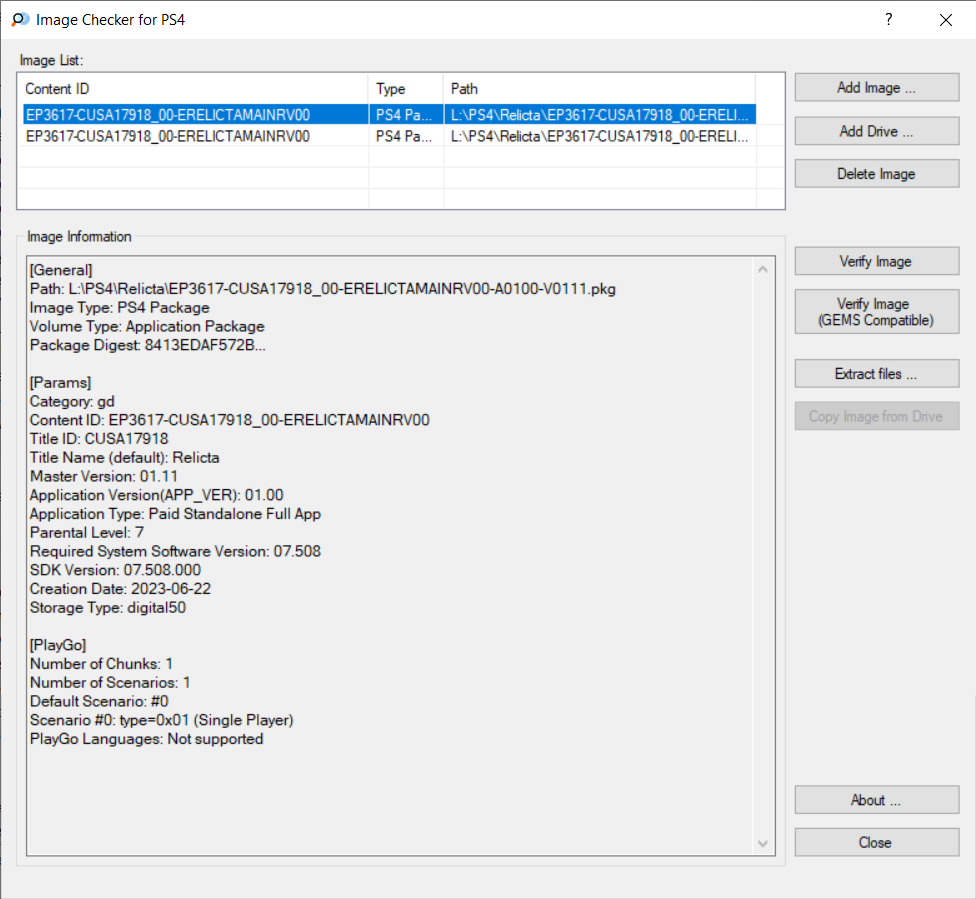Click the question mark help icon
The width and height of the screenshot is (976, 899).
click(x=889, y=19)
